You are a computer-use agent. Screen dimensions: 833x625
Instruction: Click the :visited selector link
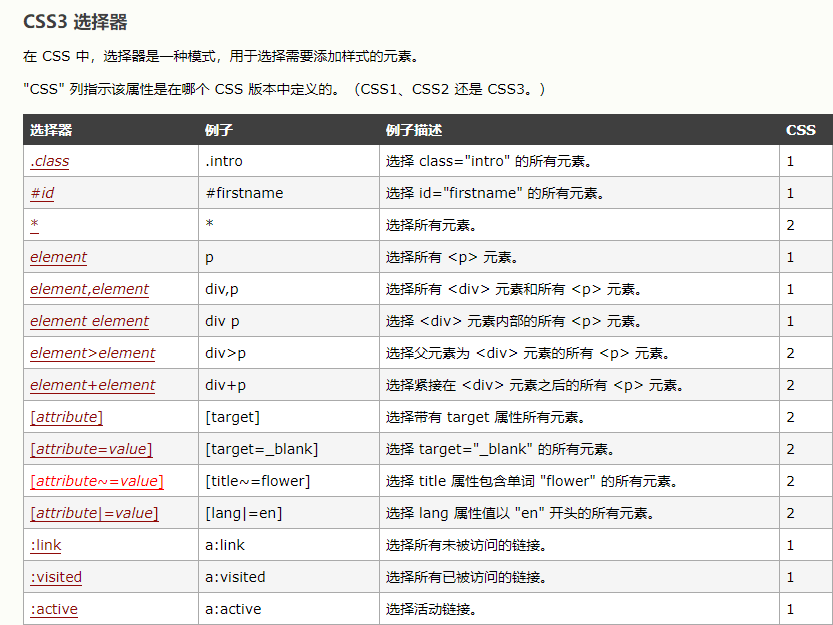pos(56,577)
